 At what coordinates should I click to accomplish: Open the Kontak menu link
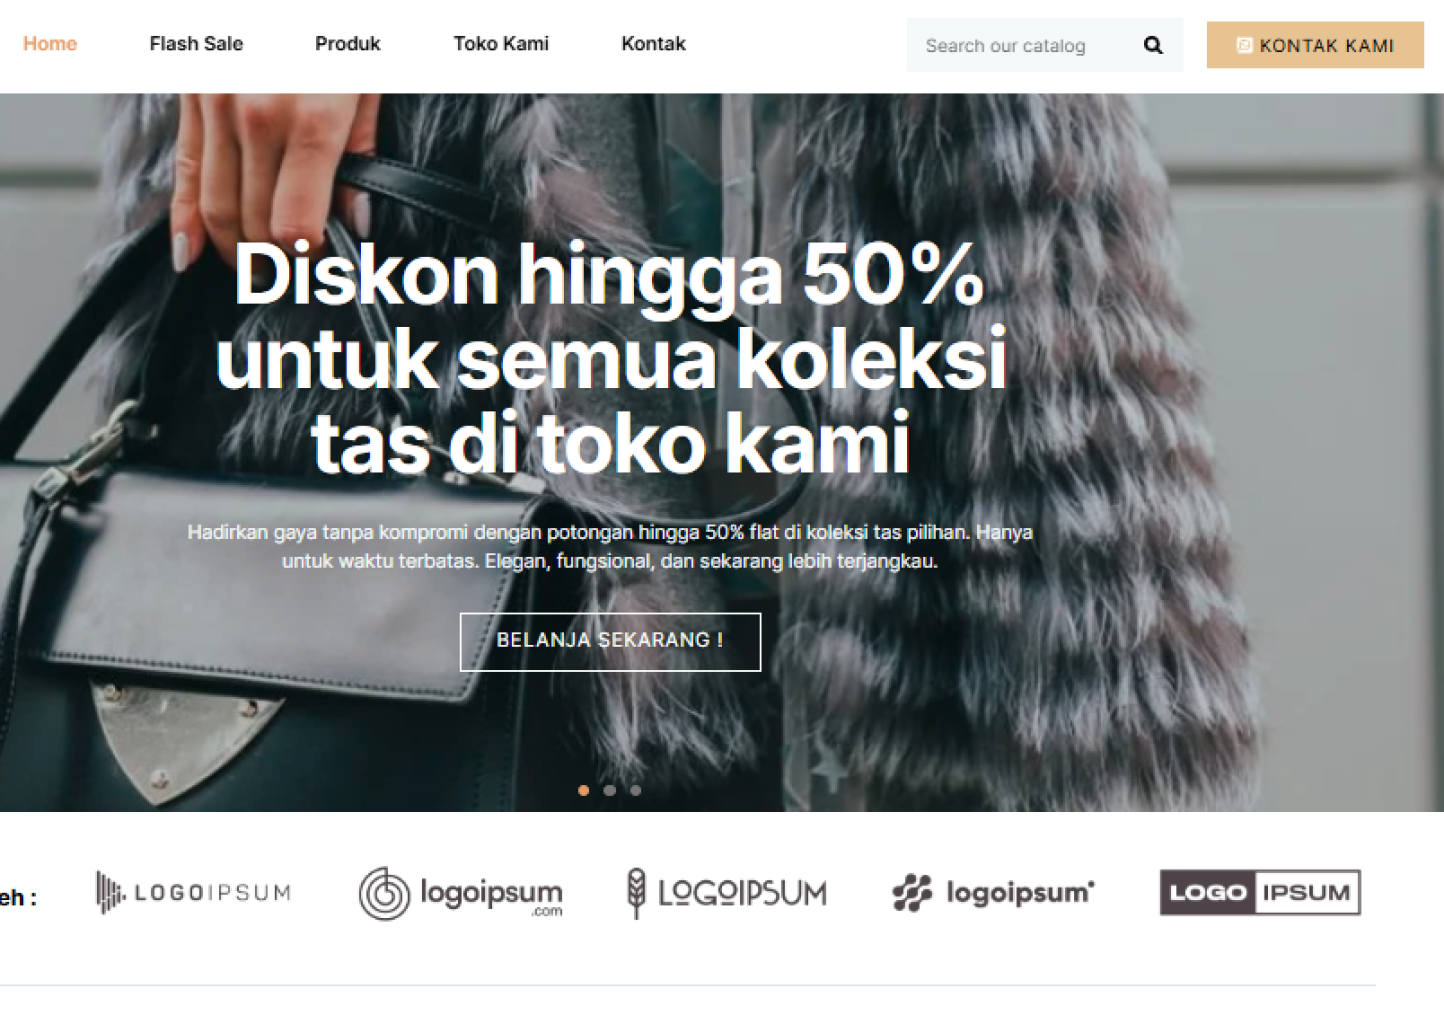click(653, 44)
